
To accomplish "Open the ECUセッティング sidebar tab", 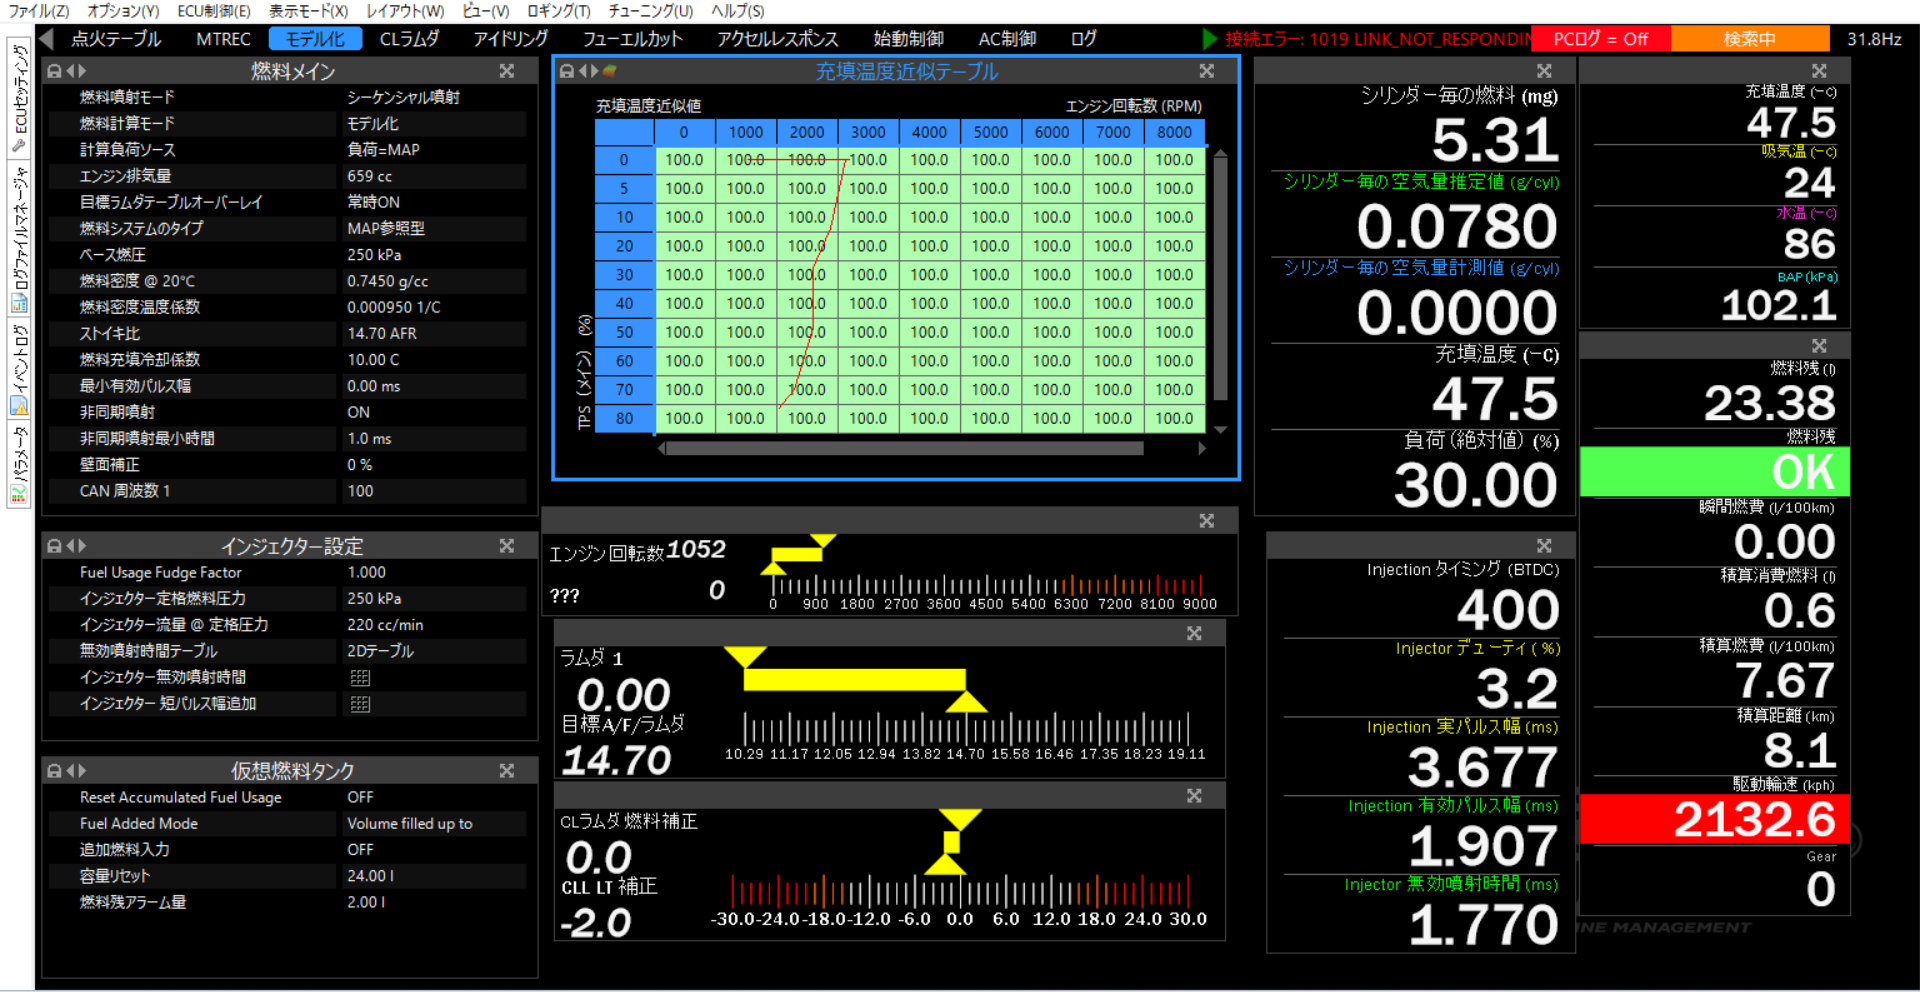I will click(19, 98).
